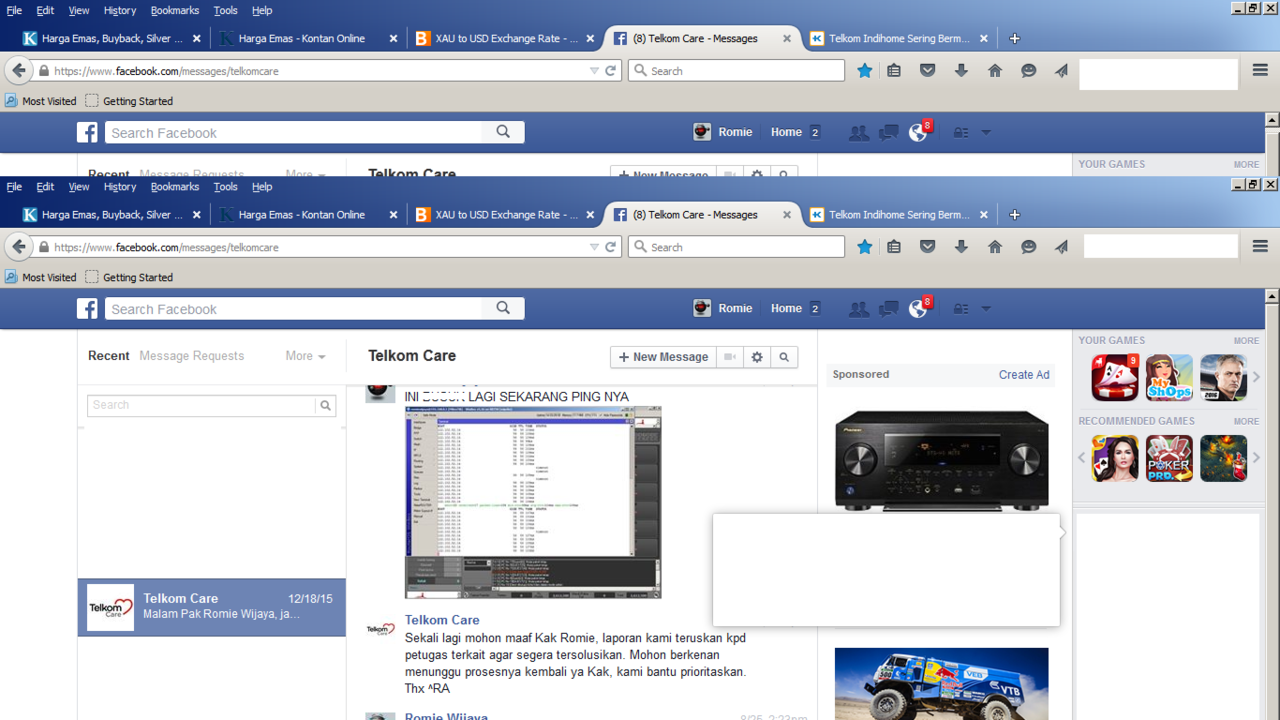
Task: Open History menu in the front Firefox window
Action: [x=119, y=187]
